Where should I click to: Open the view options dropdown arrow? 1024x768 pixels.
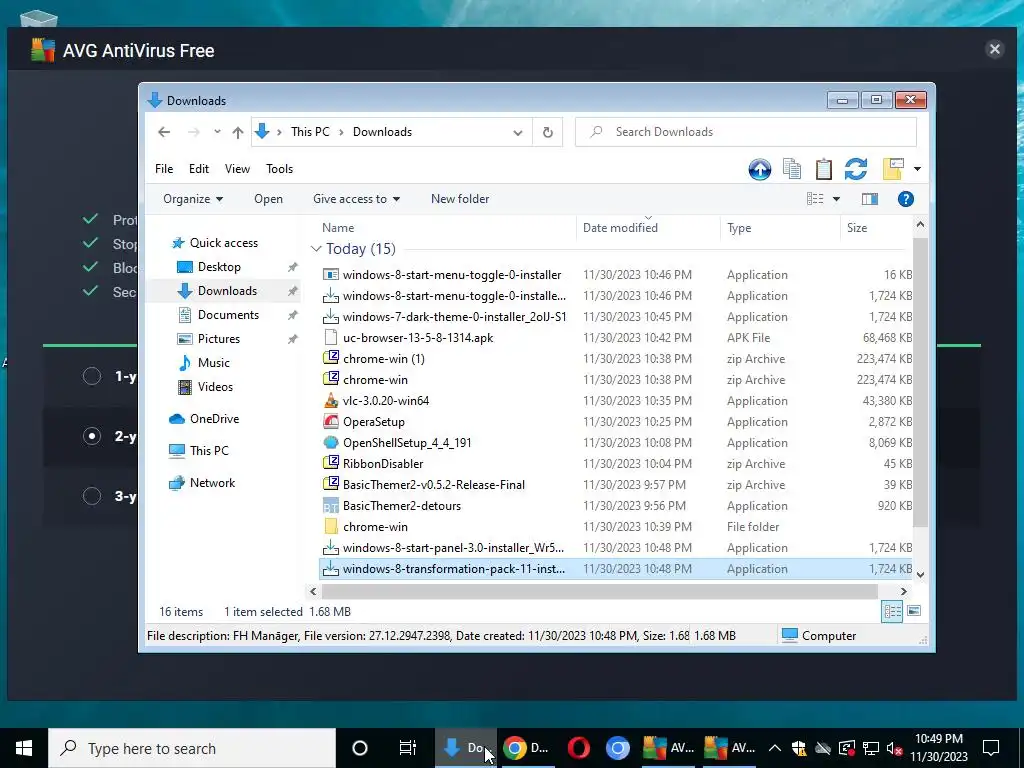click(836, 199)
